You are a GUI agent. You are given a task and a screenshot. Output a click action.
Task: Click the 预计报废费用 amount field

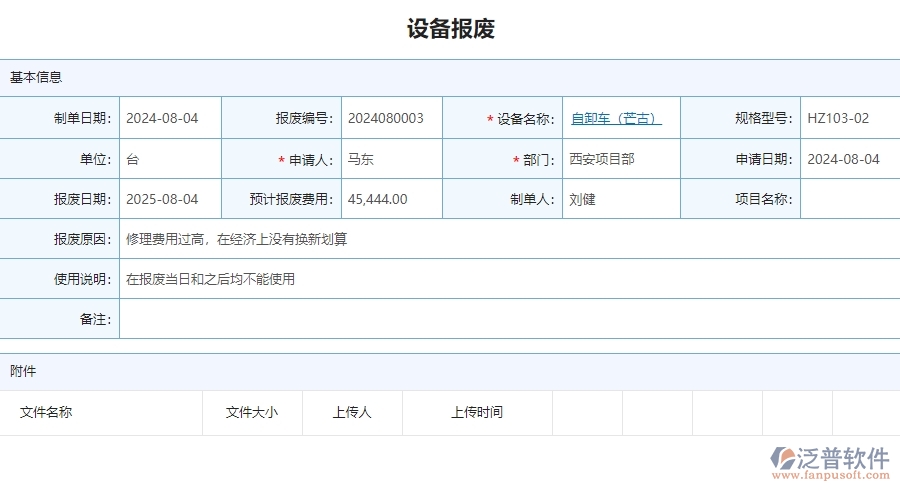point(391,199)
